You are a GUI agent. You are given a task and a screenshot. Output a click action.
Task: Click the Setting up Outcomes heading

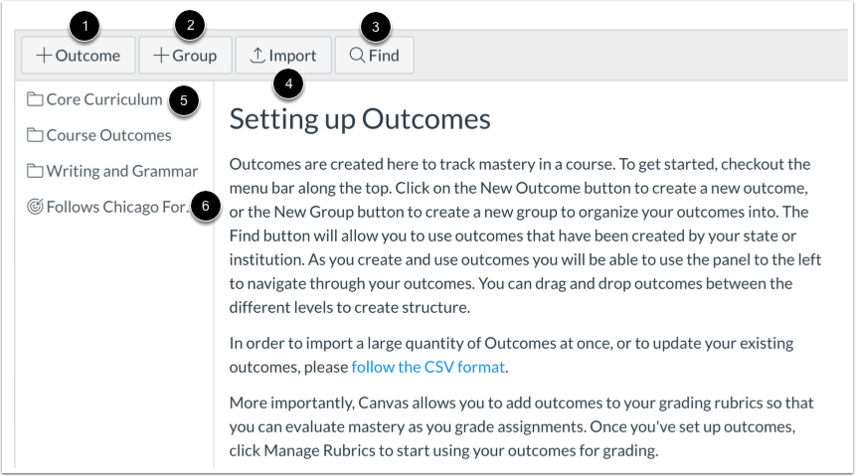point(360,119)
